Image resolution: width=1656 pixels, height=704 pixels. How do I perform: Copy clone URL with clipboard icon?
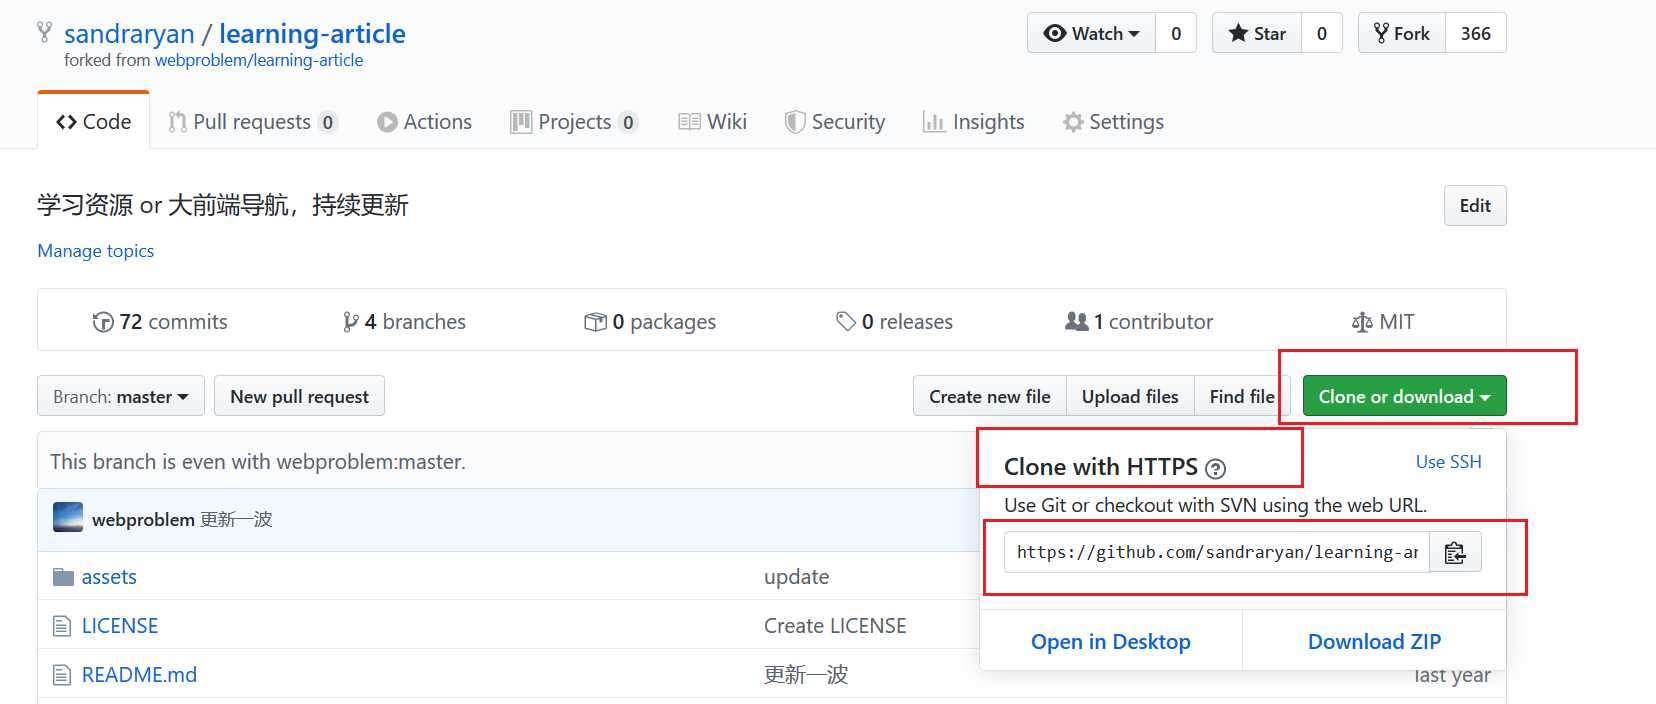pyautogui.click(x=1455, y=552)
